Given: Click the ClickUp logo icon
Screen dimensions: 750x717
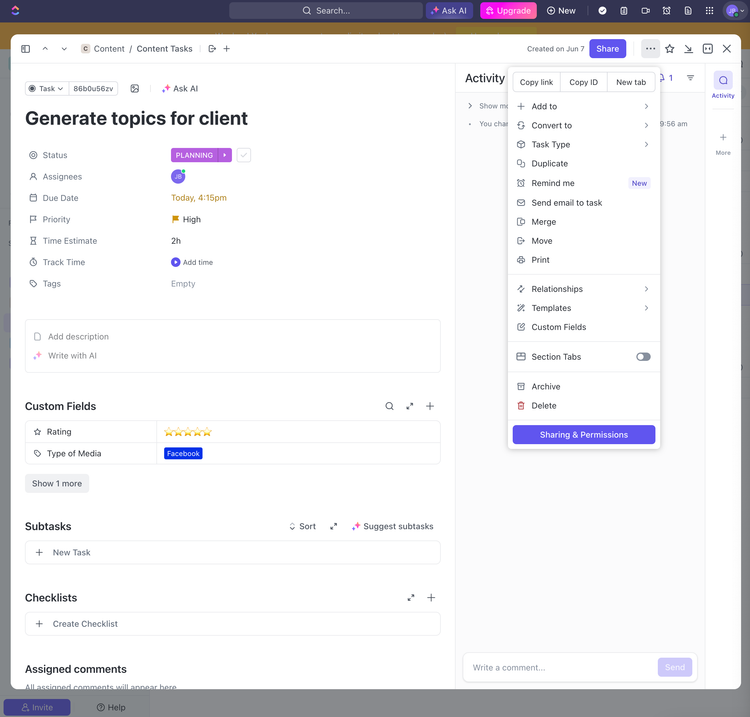Looking at the screenshot, I should [15, 10].
